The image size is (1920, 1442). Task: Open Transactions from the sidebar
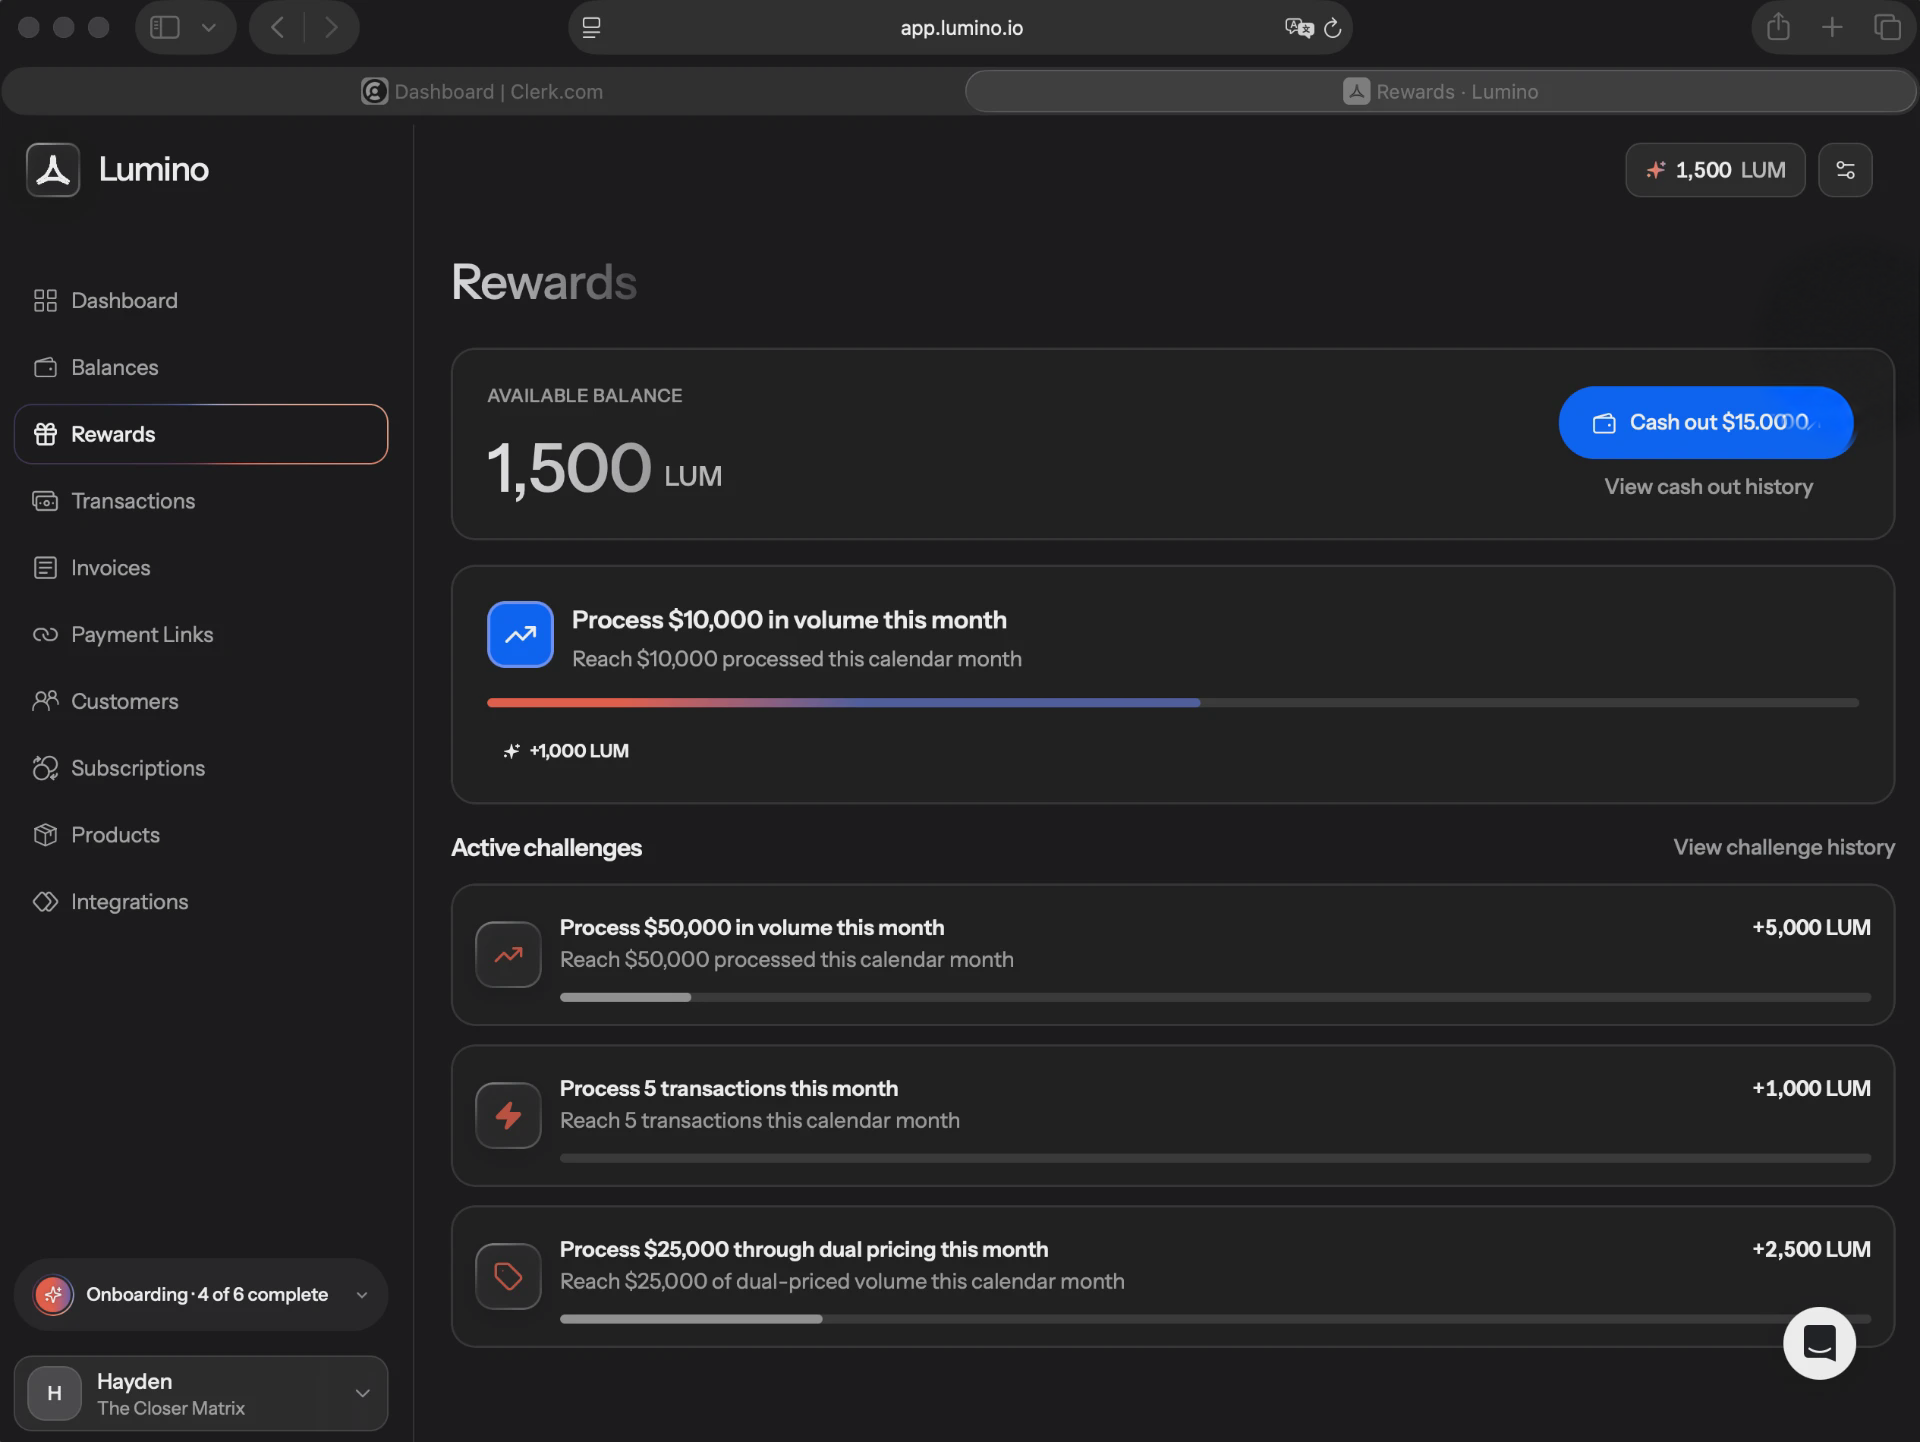(x=200, y=501)
